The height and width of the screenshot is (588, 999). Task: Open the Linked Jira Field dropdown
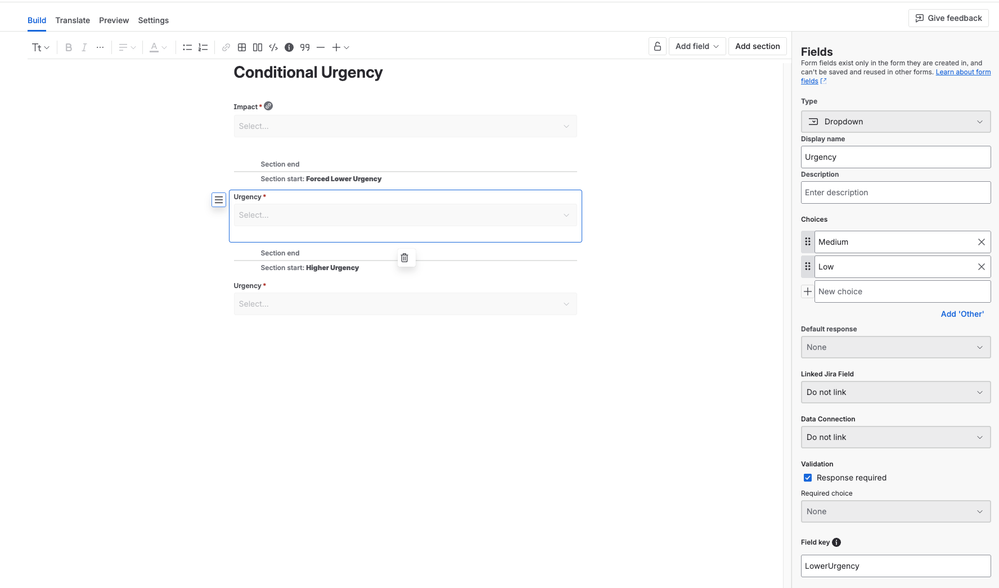pyautogui.click(x=895, y=392)
